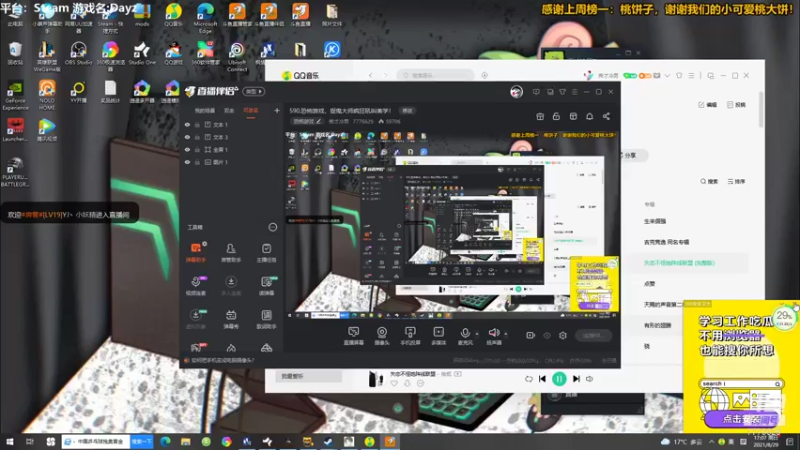This screenshot has height=450, width=800.
Task: Toggle the lock on the 图片 1 layer
Action: [x=197, y=162]
